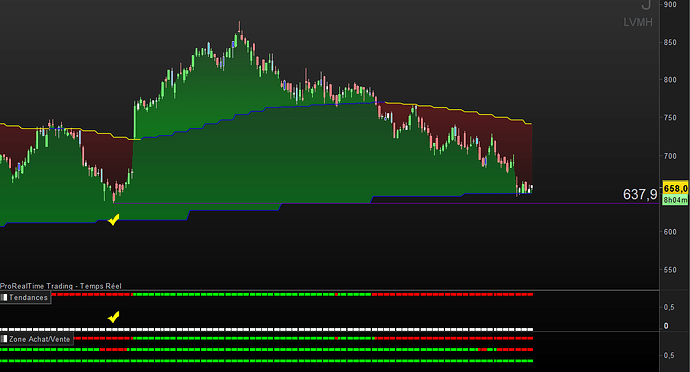
Task: Click the 750 price axis label
Action: click(x=670, y=118)
